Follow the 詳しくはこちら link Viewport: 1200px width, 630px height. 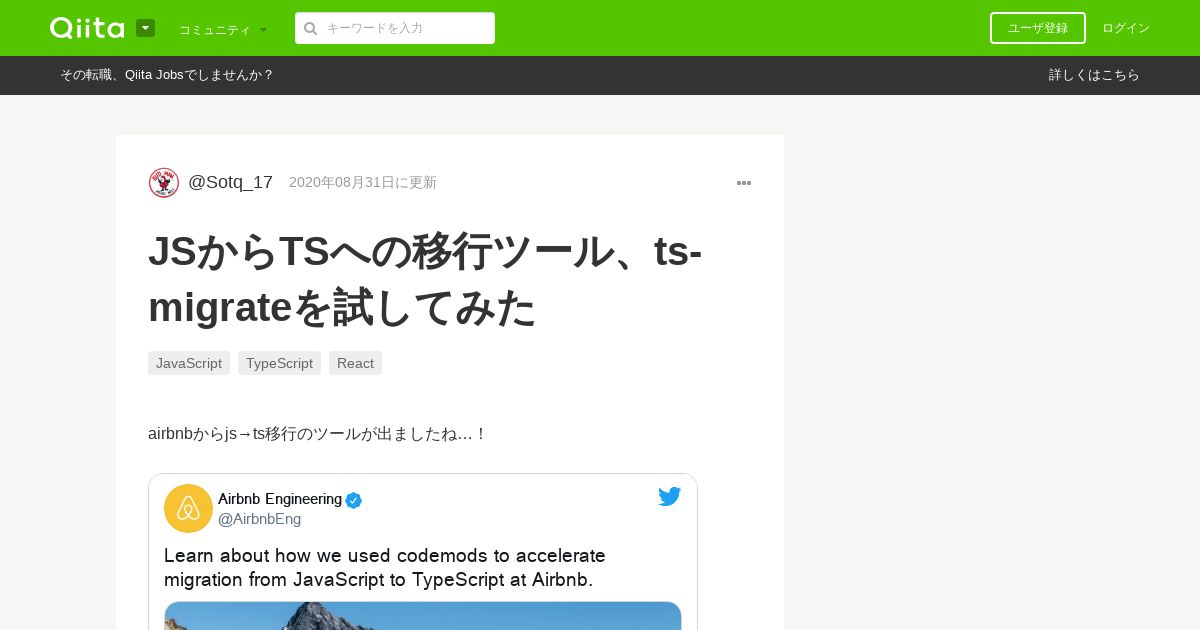pyautogui.click(x=1094, y=75)
